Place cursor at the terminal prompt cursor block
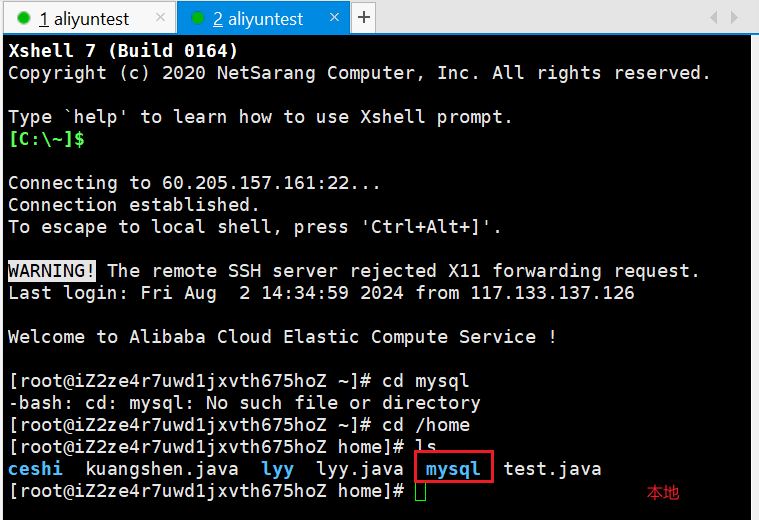The image size is (759, 520). coord(421,491)
